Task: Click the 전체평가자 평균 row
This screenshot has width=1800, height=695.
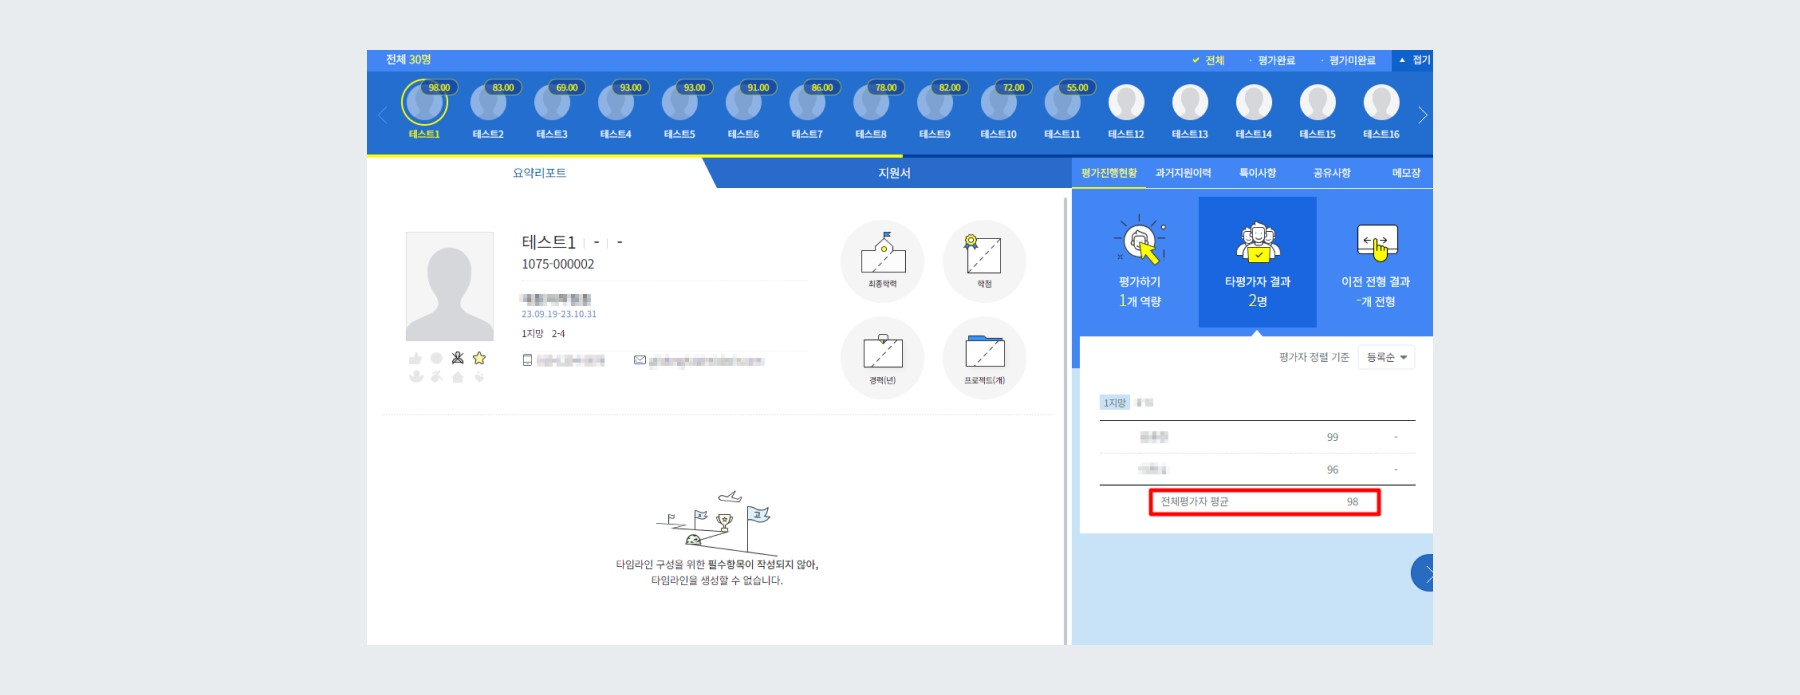Action: click(x=1265, y=502)
